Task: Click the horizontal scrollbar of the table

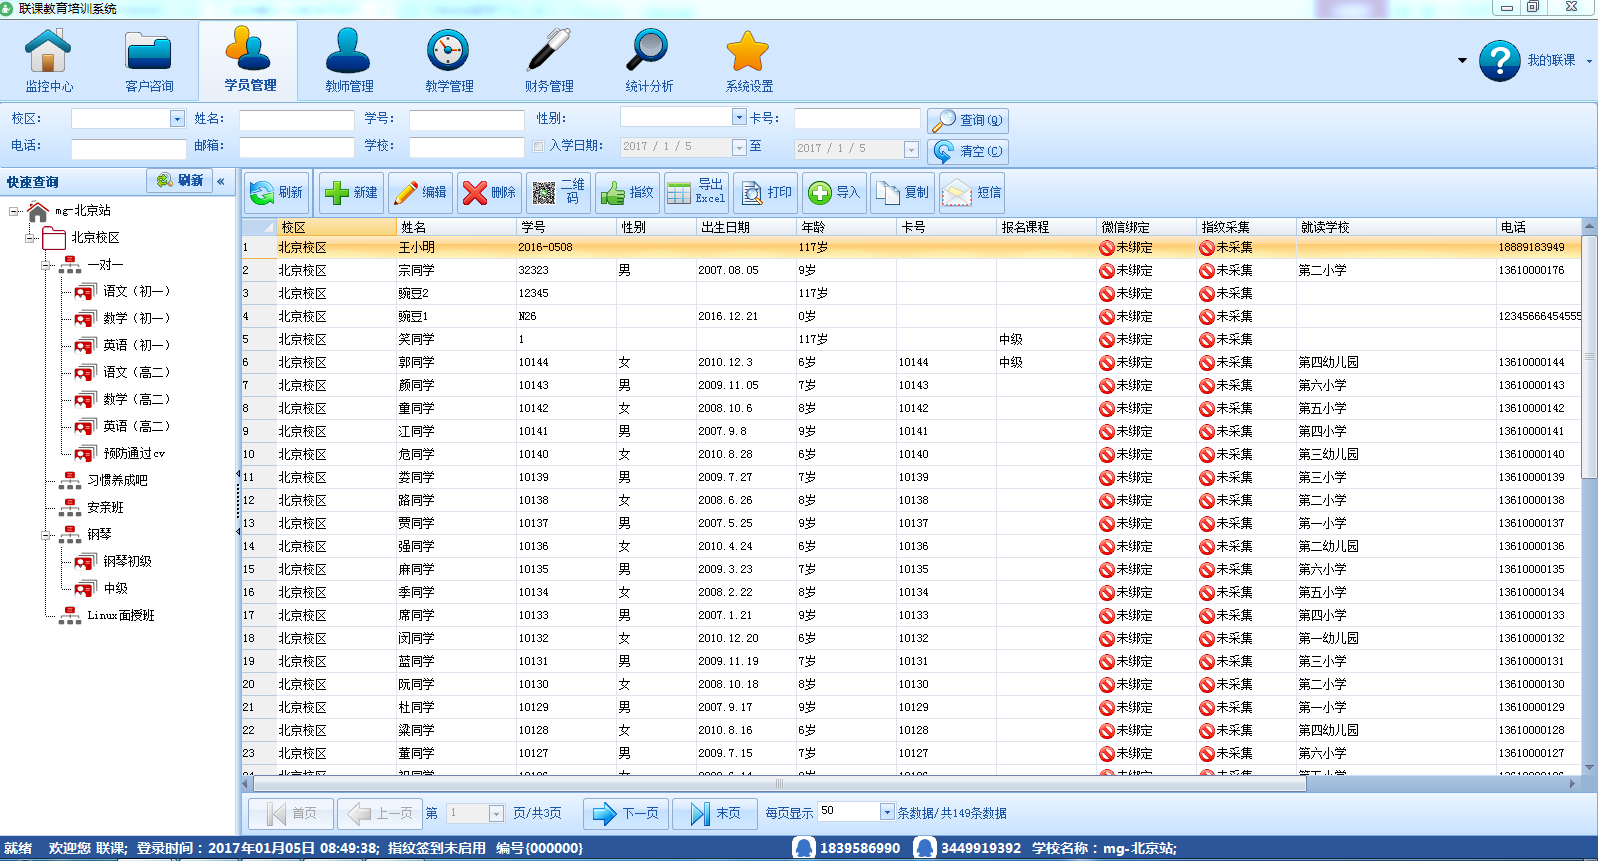Action: [780, 784]
